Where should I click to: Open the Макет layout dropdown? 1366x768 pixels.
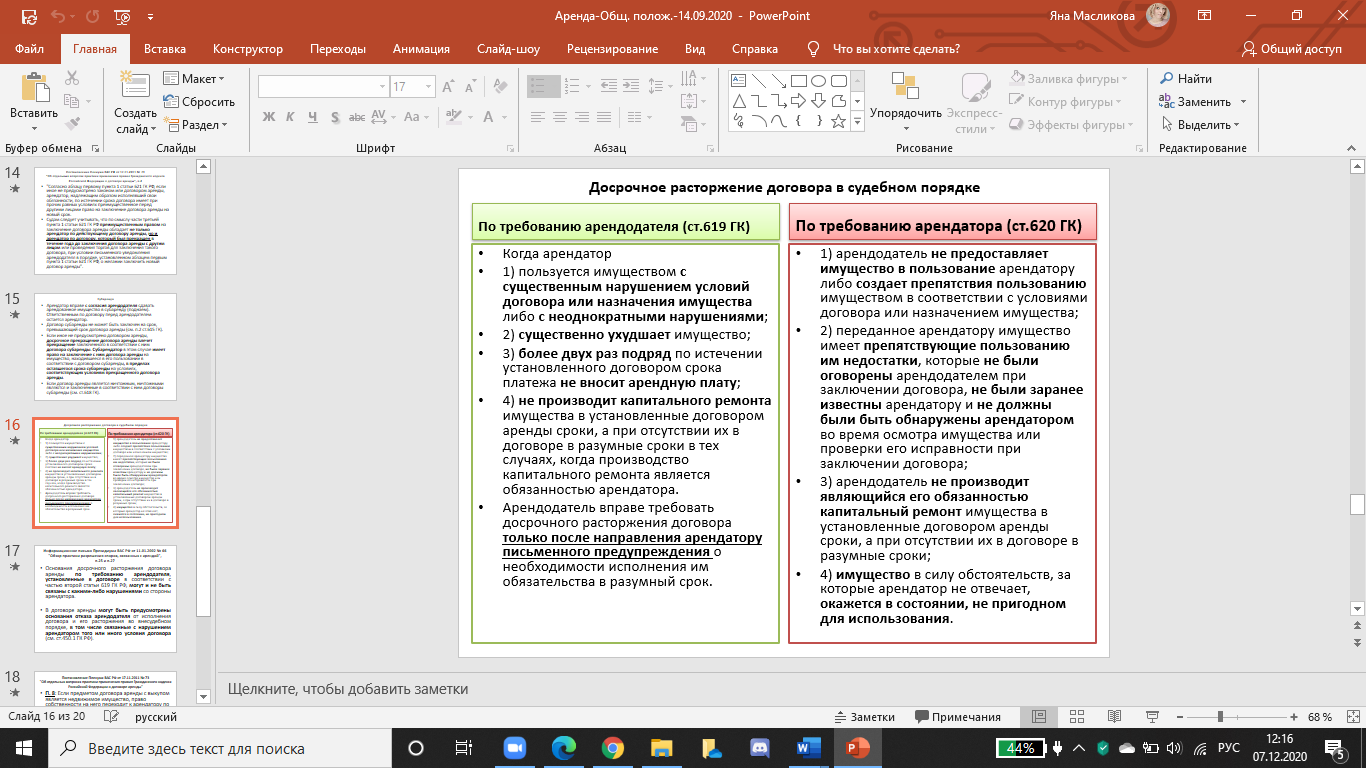pos(193,79)
